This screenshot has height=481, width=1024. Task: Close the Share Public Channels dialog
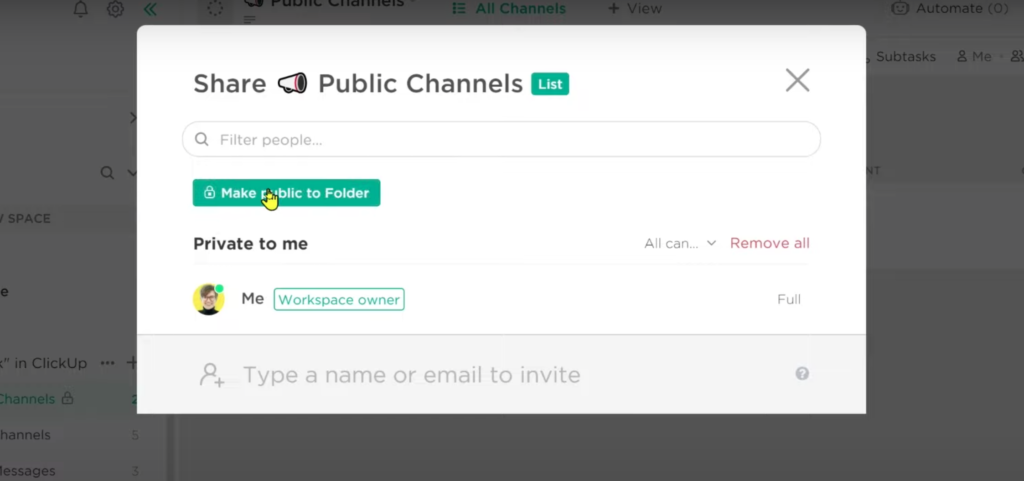coord(797,80)
